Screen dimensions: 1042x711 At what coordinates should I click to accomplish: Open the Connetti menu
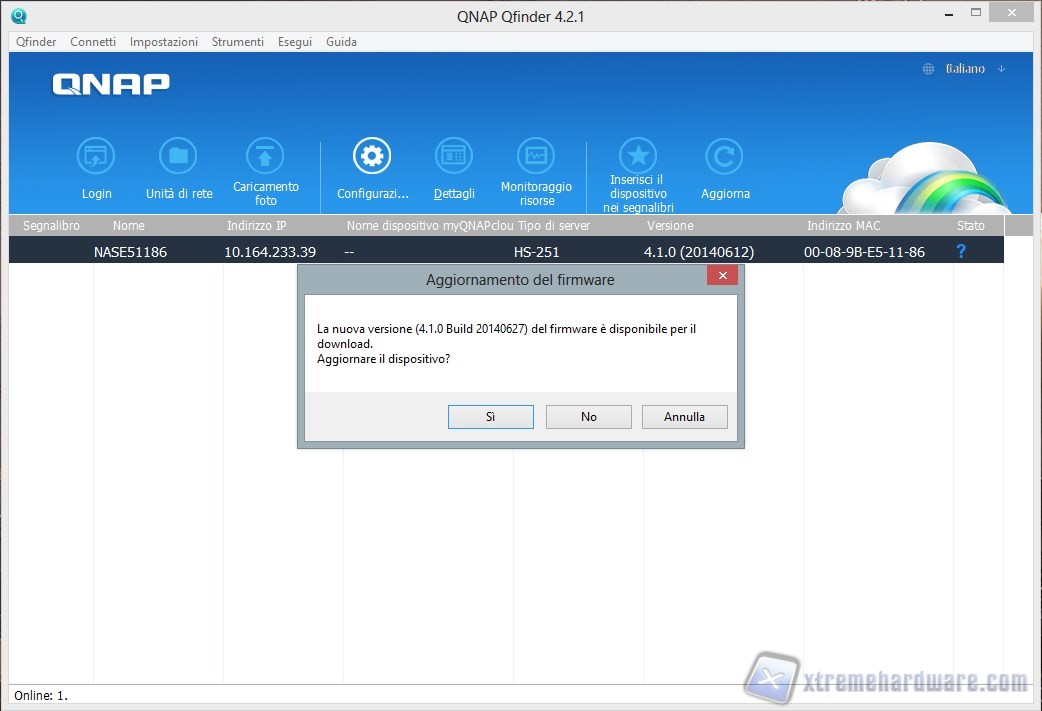pyautogui.click(x=93, y=42)
